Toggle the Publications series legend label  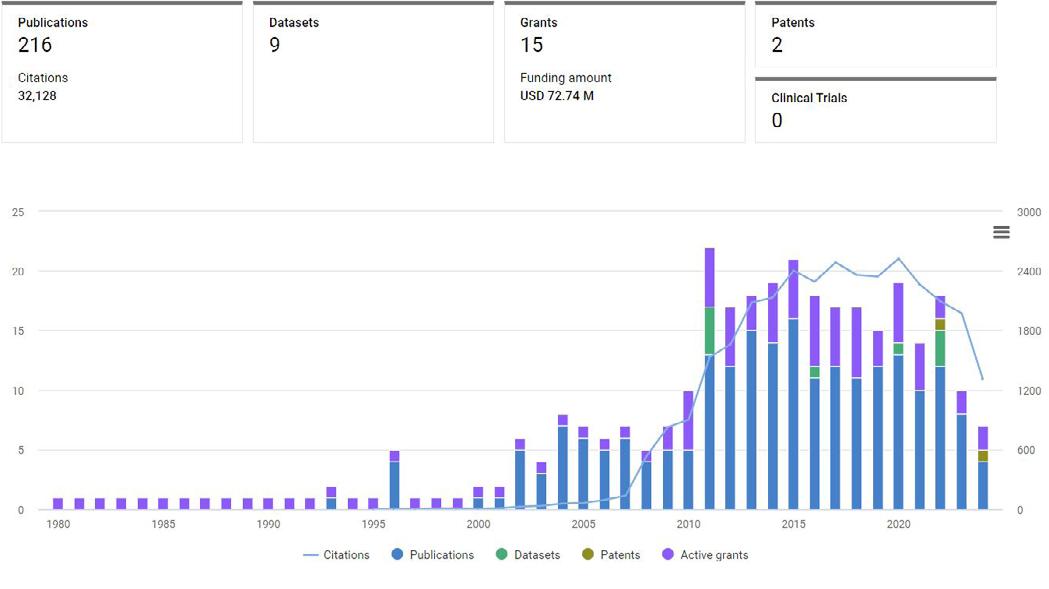(441, 555)
